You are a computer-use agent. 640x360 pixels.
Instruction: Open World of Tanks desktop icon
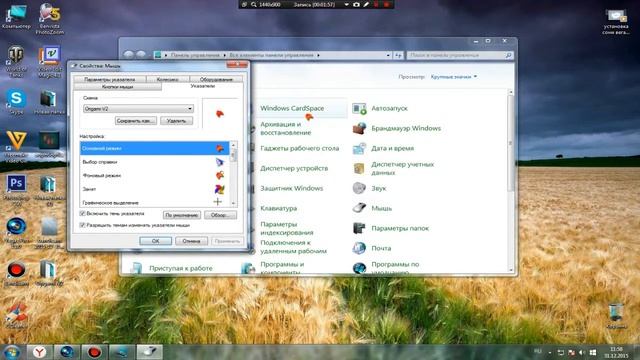[16, 61]
